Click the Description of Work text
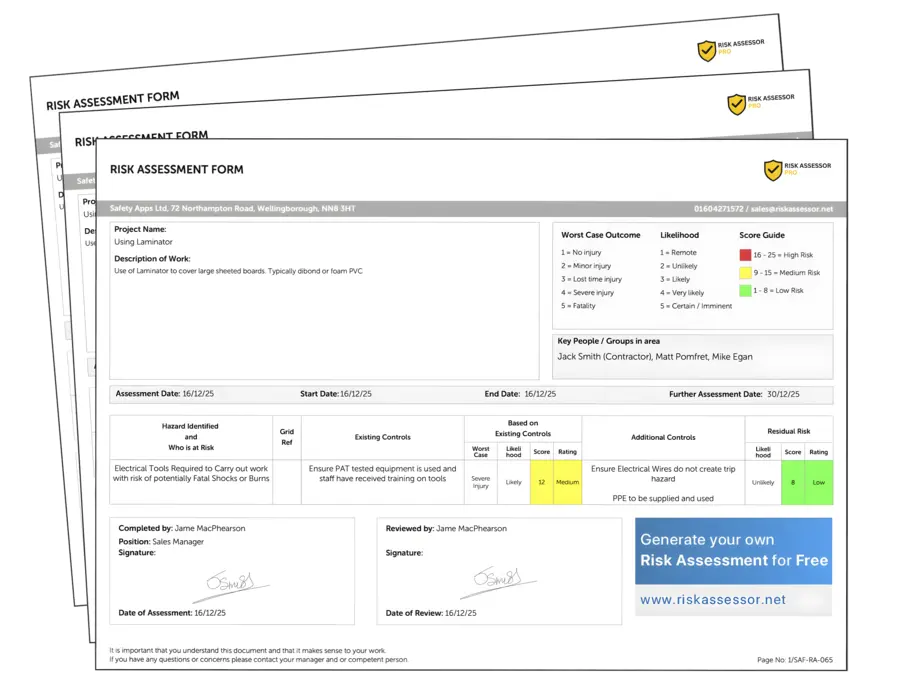The height and width of the screenshot is (691, 900). [x=238, y=271]
